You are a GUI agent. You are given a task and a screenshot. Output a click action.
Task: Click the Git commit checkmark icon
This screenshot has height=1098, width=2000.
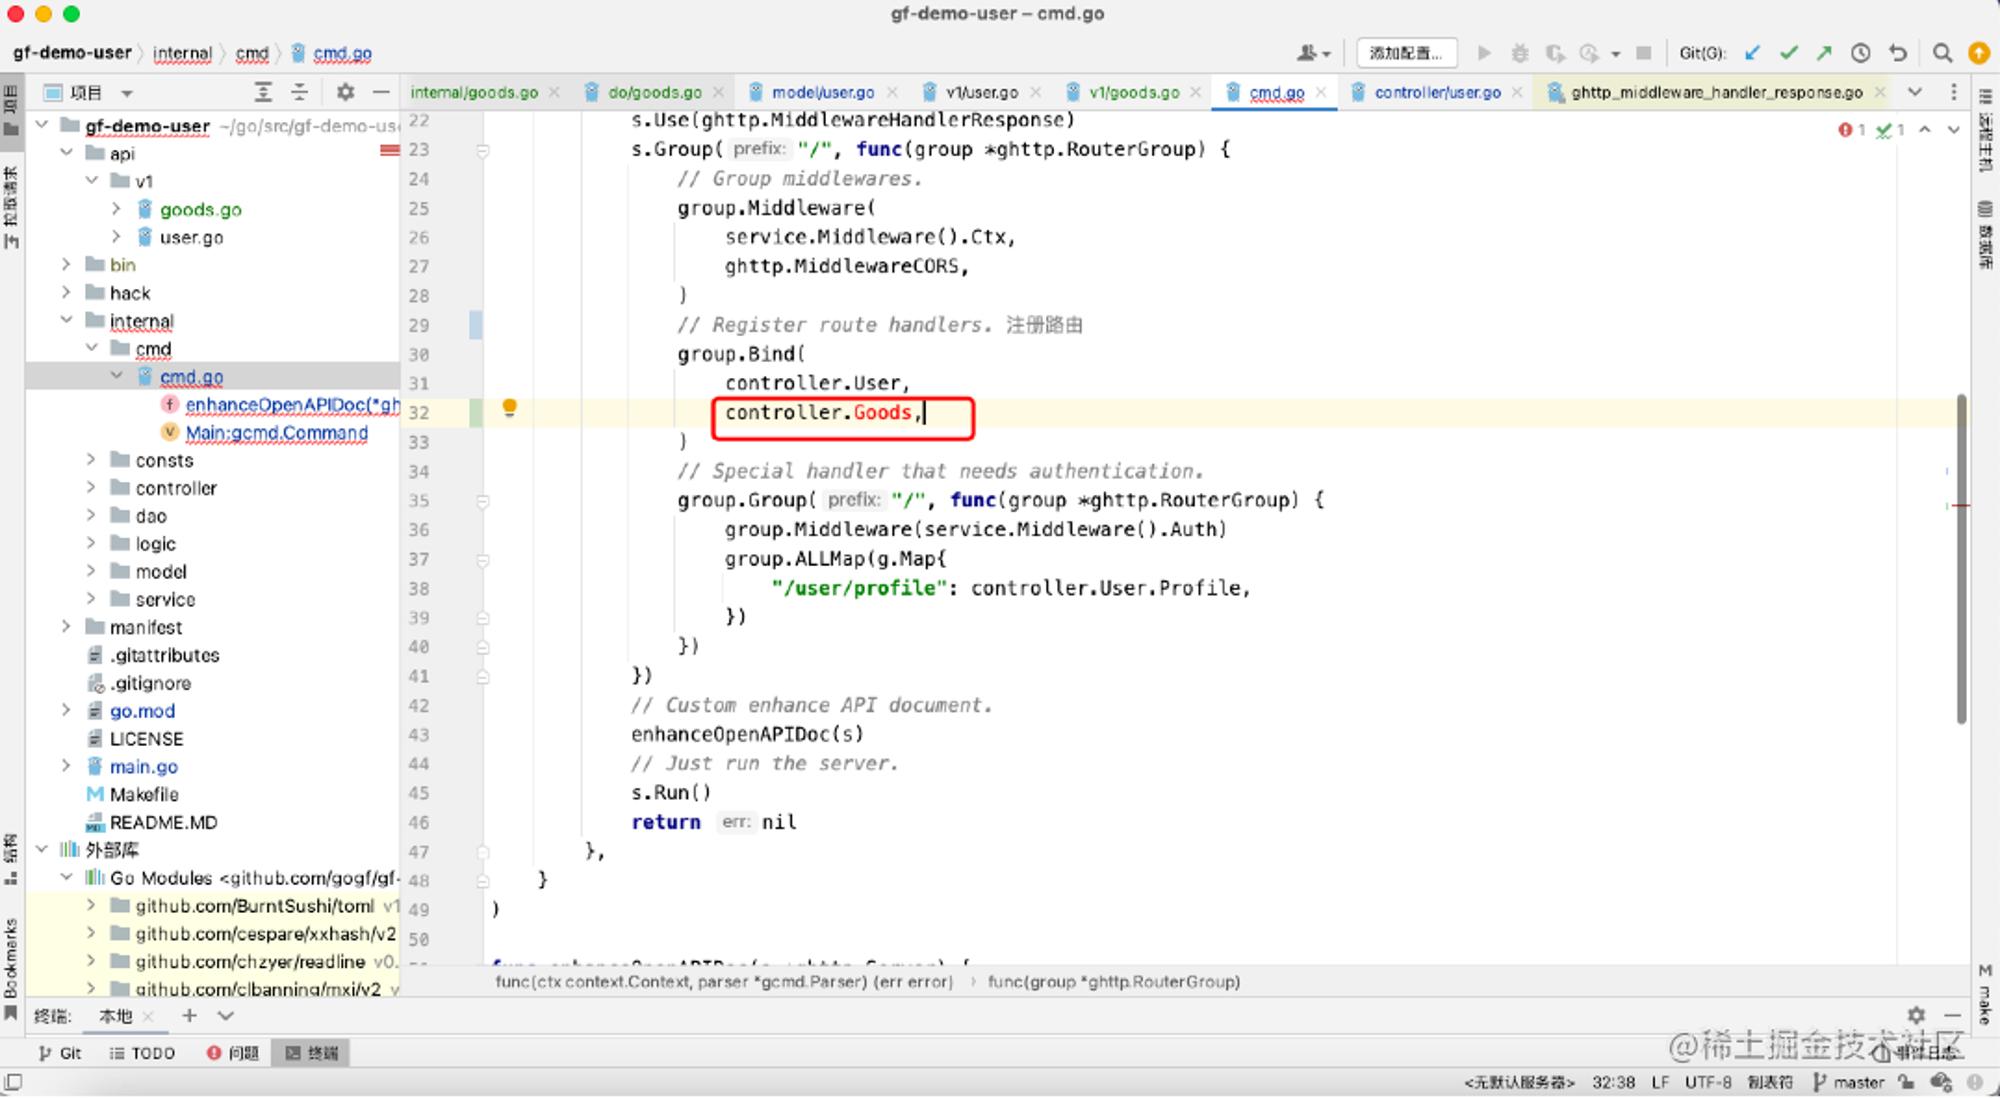[x=1789, y=53]
